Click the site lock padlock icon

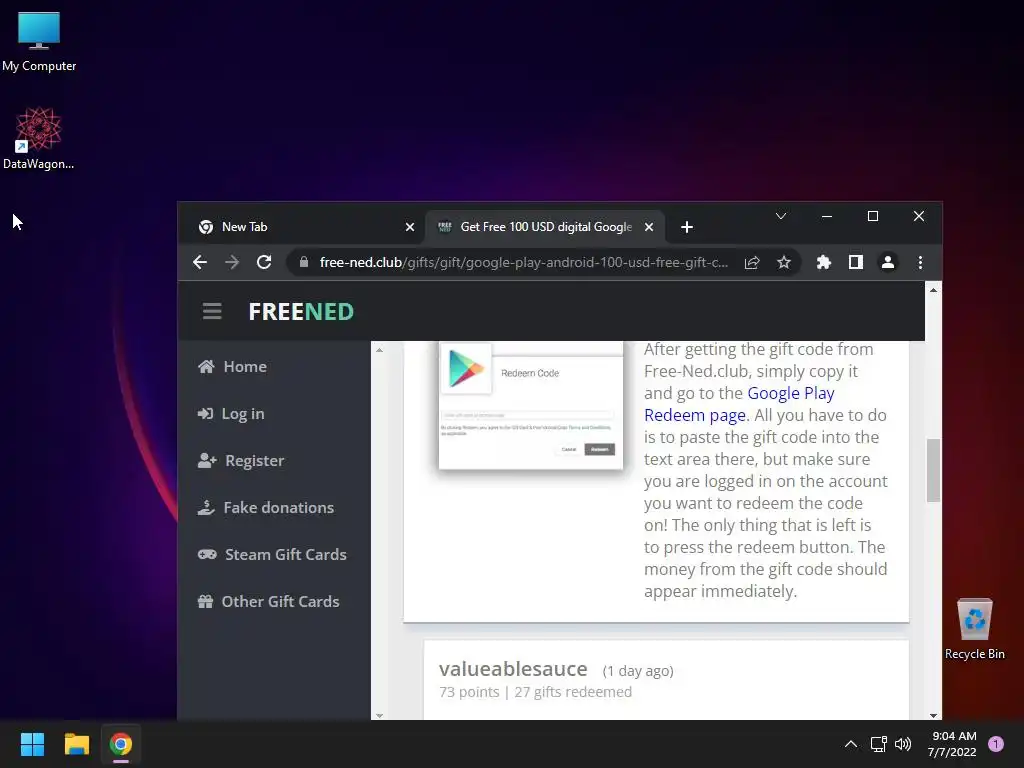pos(304,263)
